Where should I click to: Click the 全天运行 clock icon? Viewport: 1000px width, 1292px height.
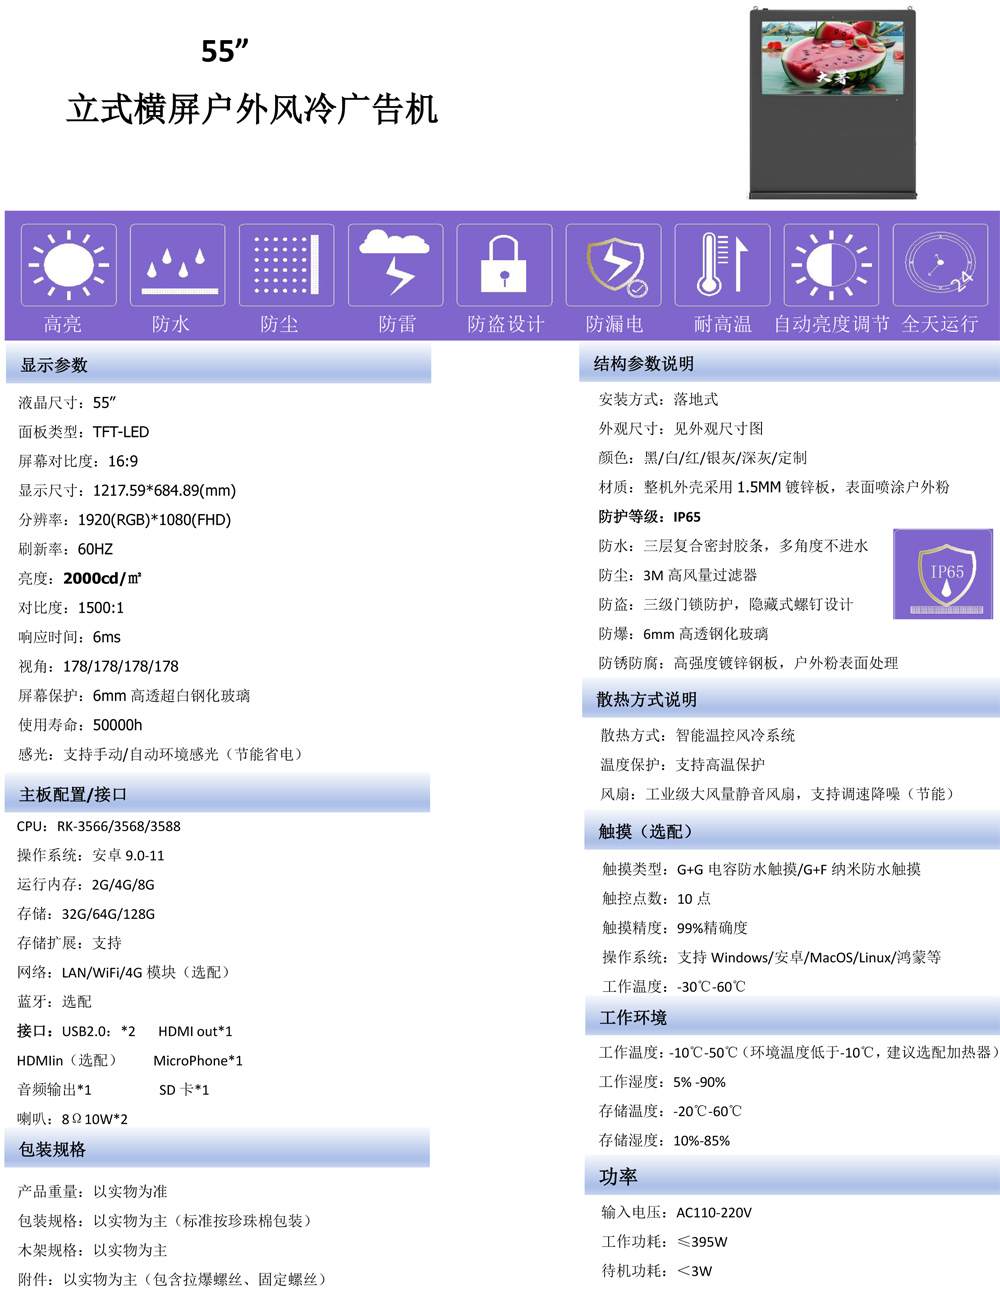[939, 263]
